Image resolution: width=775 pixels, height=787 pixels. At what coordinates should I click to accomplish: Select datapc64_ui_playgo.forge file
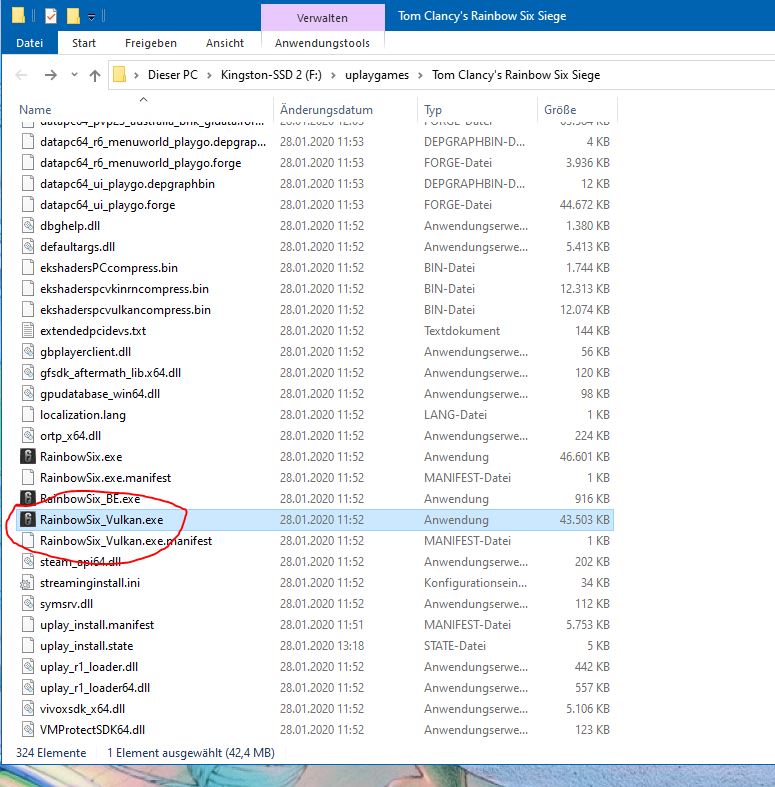tap(107, 205)
